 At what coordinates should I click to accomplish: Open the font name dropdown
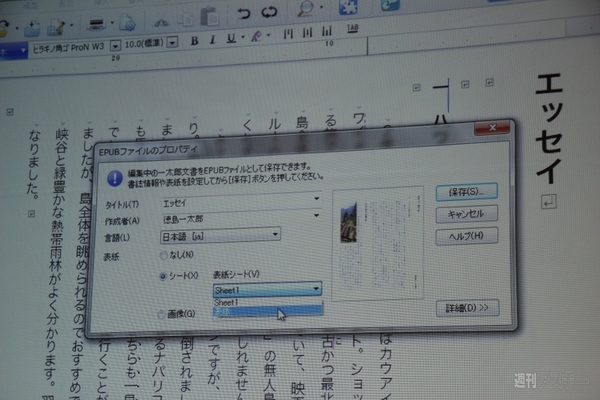pos(114,46)
